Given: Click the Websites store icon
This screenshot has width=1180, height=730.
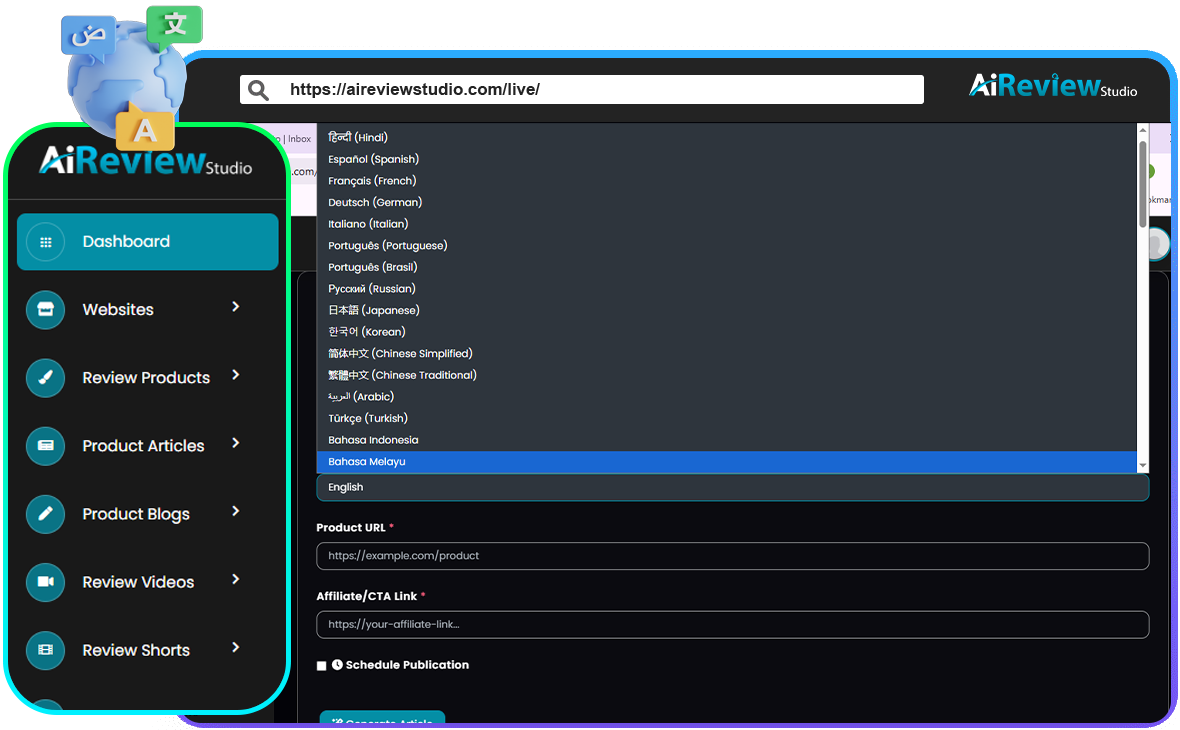Looking at the screenshot, I should (x=45, y=310).
